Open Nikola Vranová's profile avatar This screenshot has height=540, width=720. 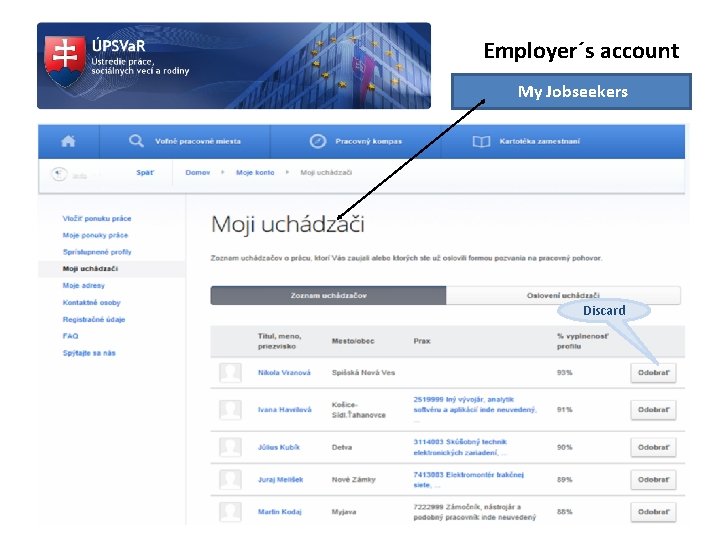[x=231, y=372]
